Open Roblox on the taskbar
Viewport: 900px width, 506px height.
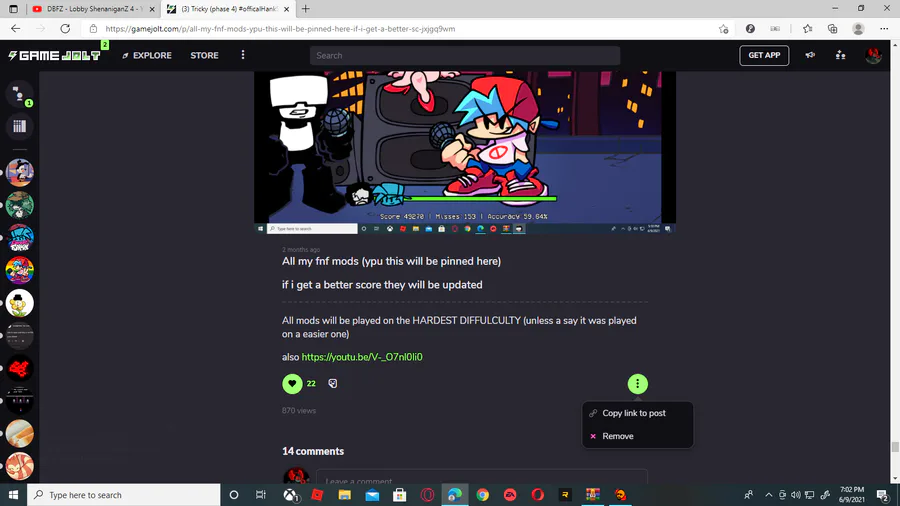[317, 495]
